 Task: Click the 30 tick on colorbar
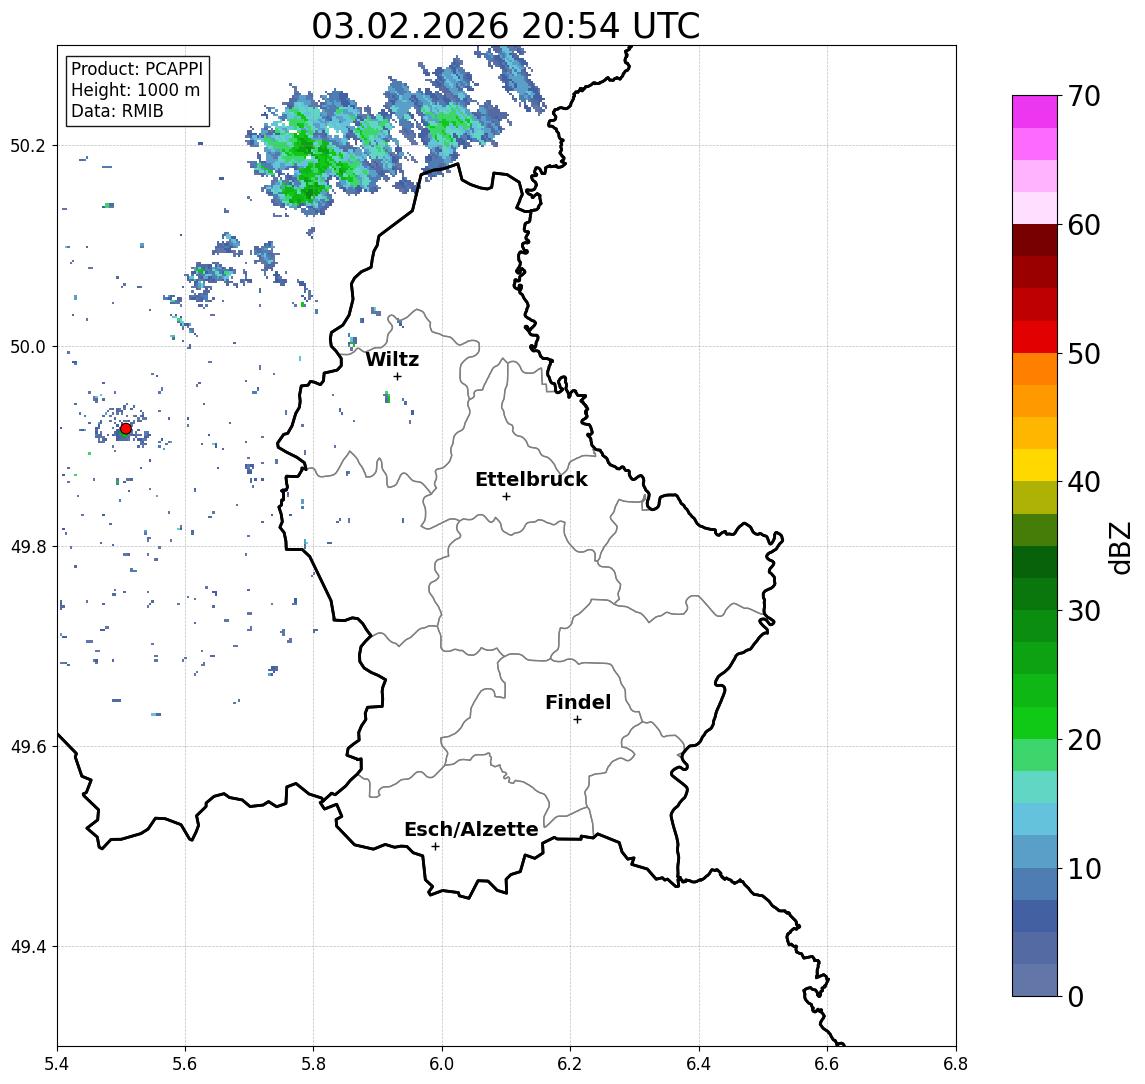[x=1084, y=611]
